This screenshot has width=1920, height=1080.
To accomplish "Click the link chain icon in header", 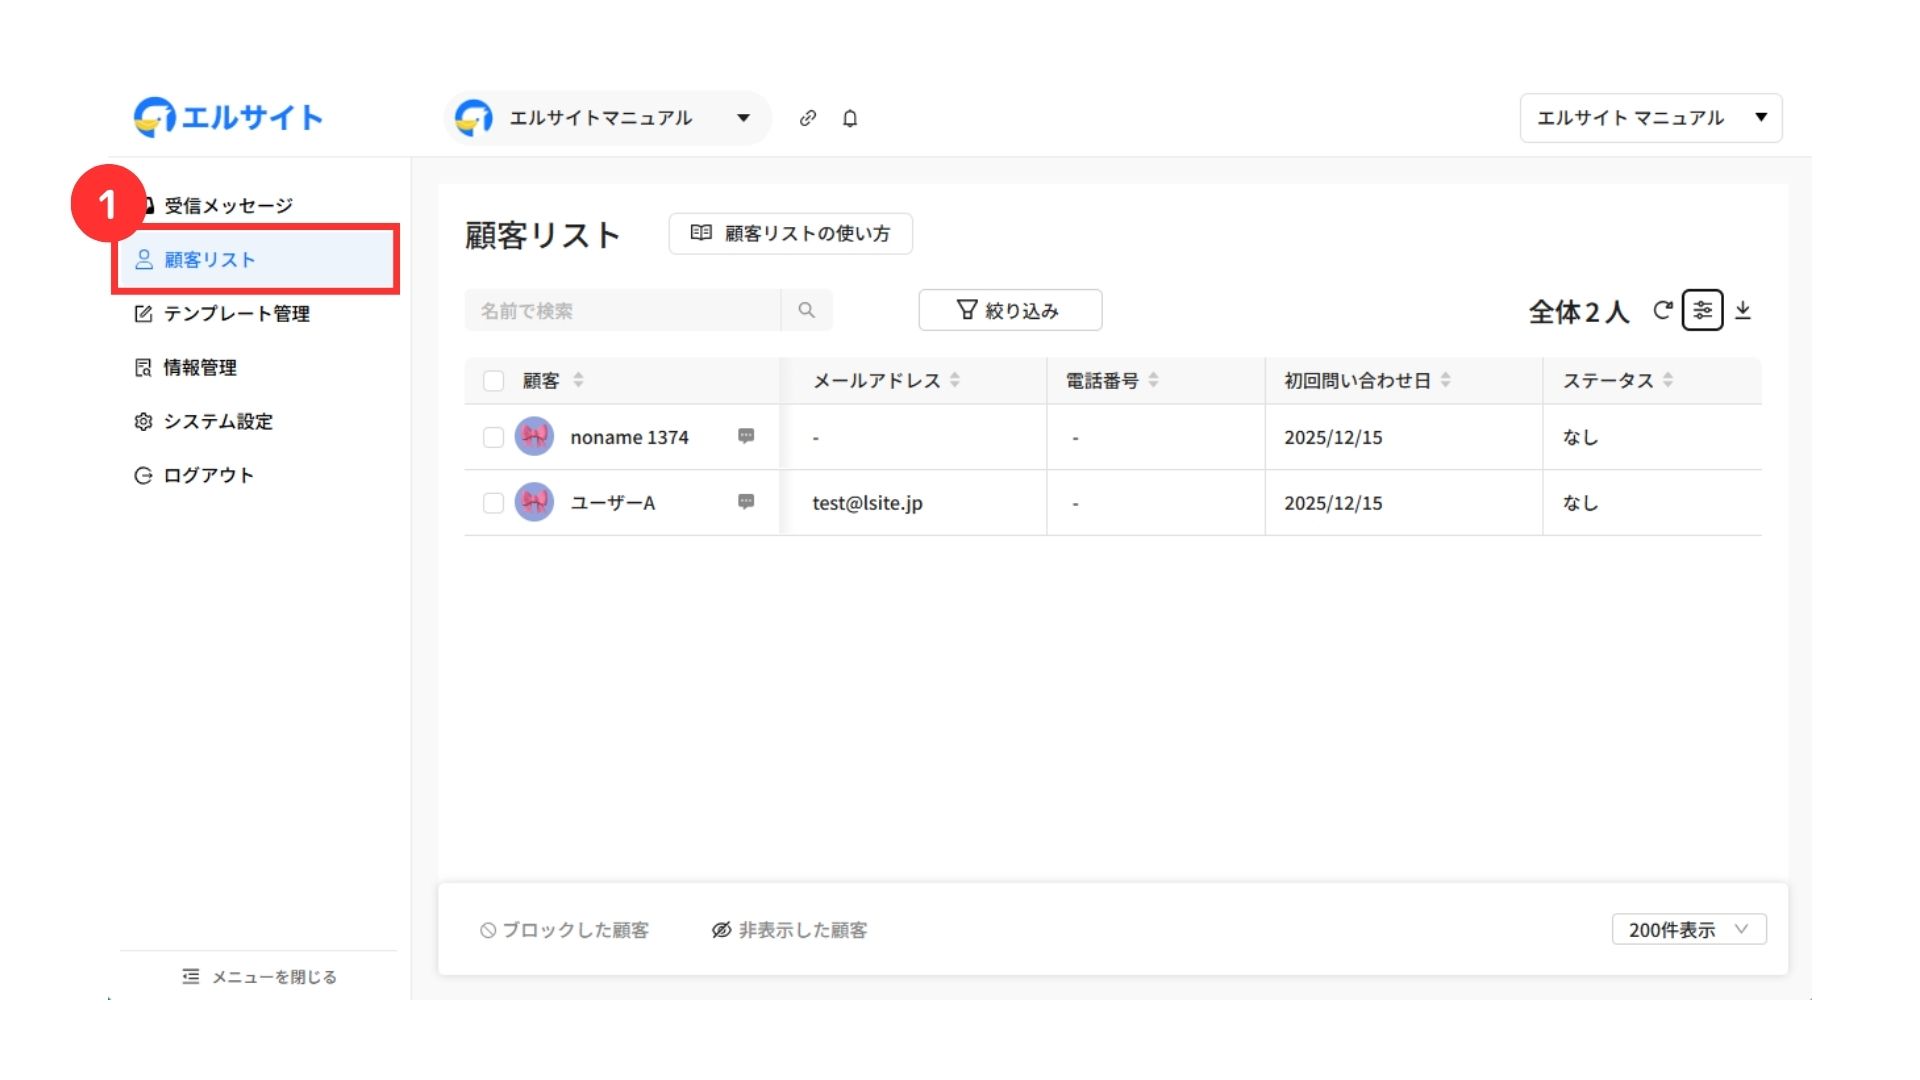I will click(x=808, y=118).
